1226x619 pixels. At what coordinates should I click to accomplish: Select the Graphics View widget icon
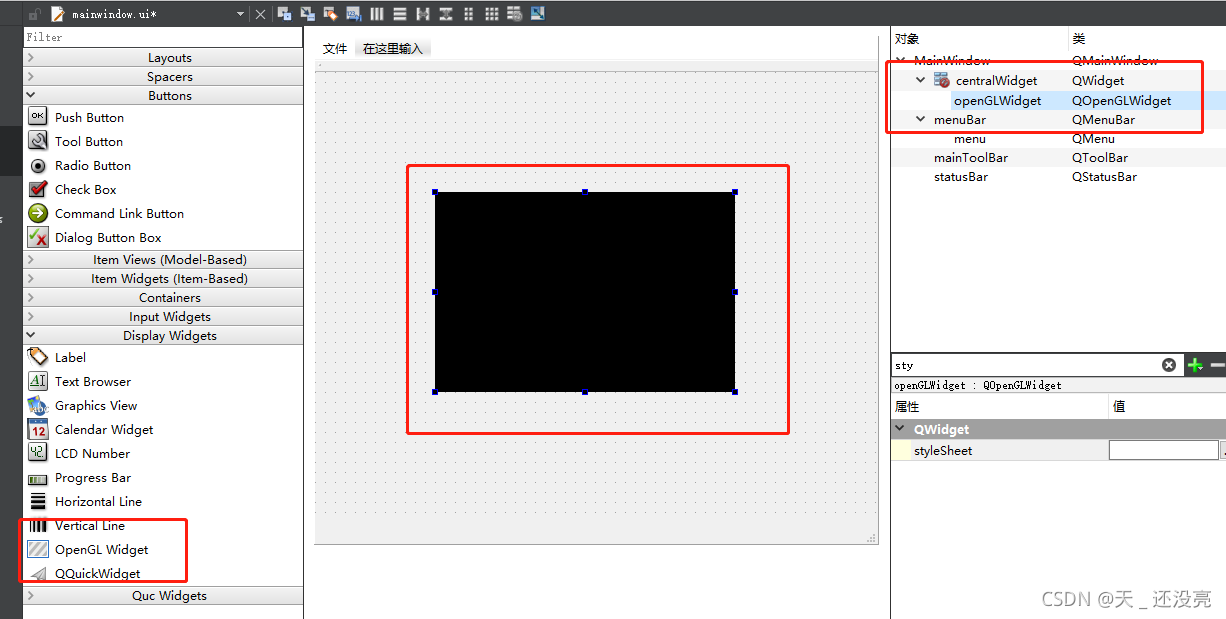[x=38, y=405]
